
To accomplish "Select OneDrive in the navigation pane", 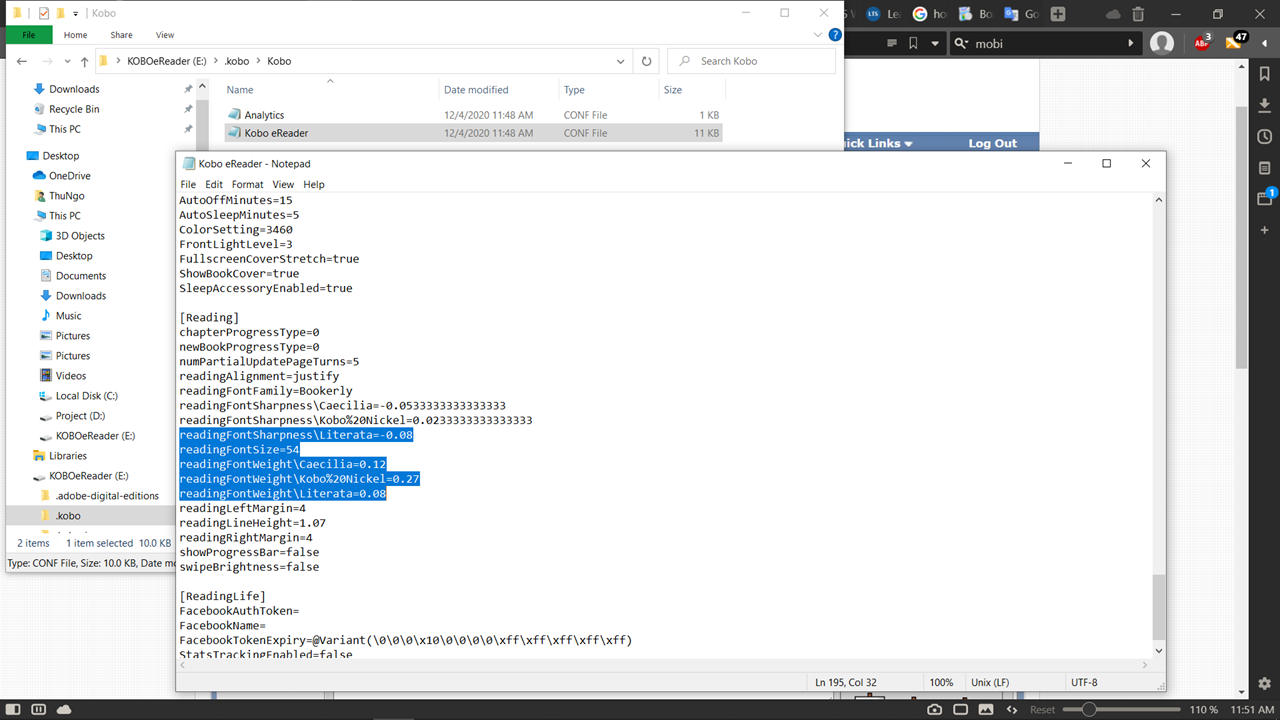I will pos(69,176).
